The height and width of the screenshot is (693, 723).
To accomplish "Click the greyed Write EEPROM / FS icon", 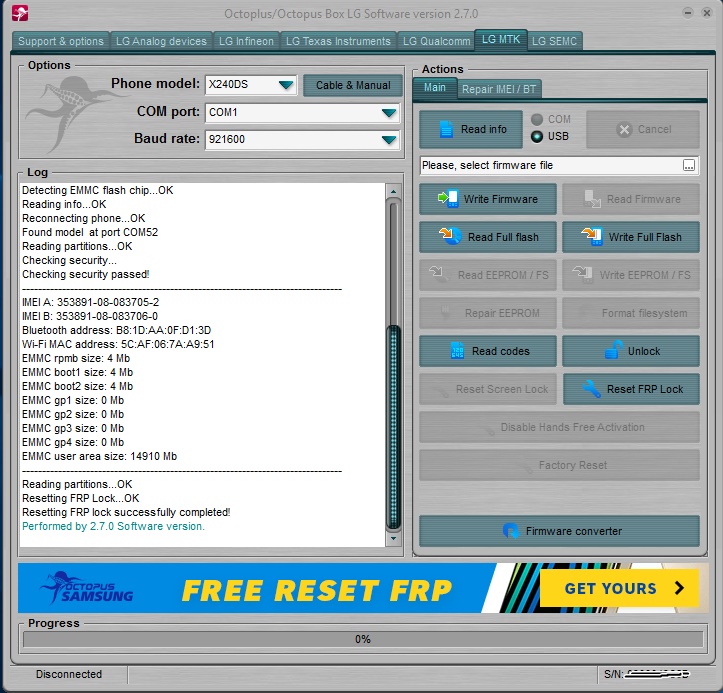I will tap(582, 274).
